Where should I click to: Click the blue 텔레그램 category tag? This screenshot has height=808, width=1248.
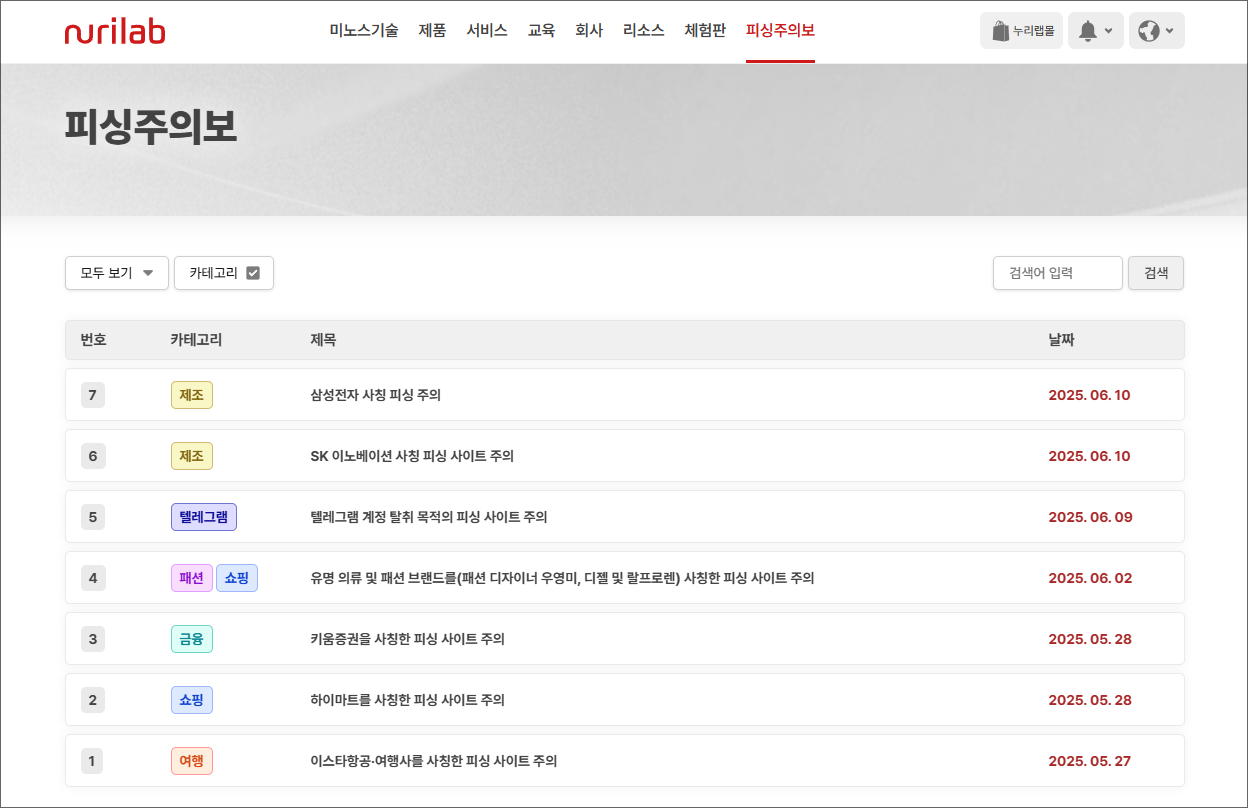(203, 517)
